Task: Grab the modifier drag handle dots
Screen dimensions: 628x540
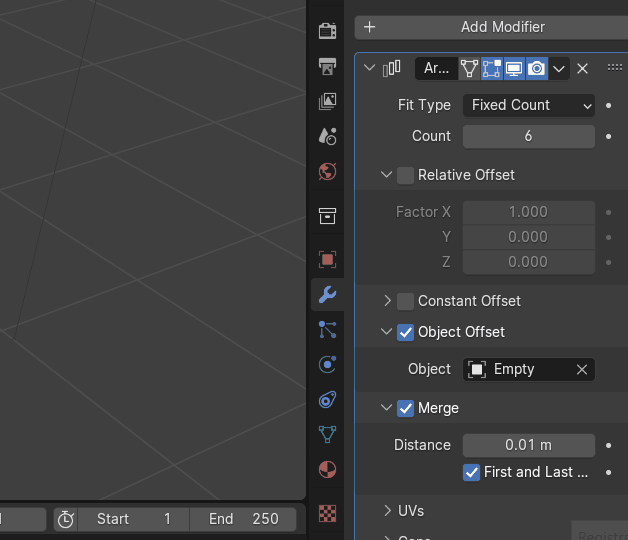Action: (614, 68)
